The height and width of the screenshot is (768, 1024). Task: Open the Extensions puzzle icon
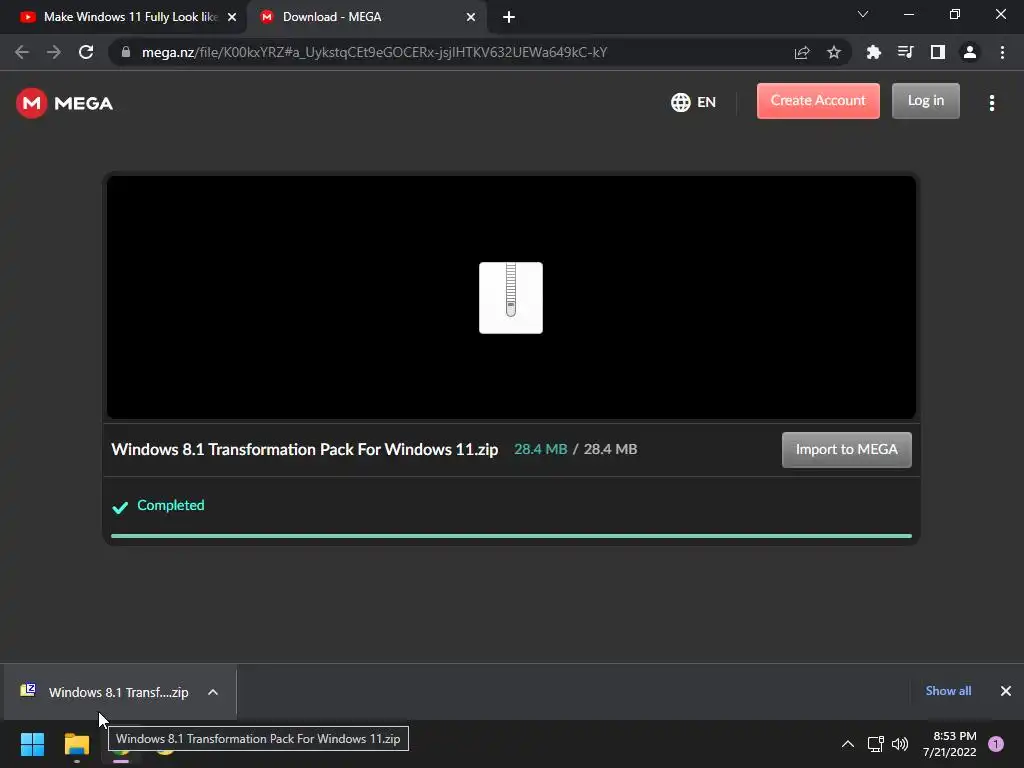coord(873,52)
